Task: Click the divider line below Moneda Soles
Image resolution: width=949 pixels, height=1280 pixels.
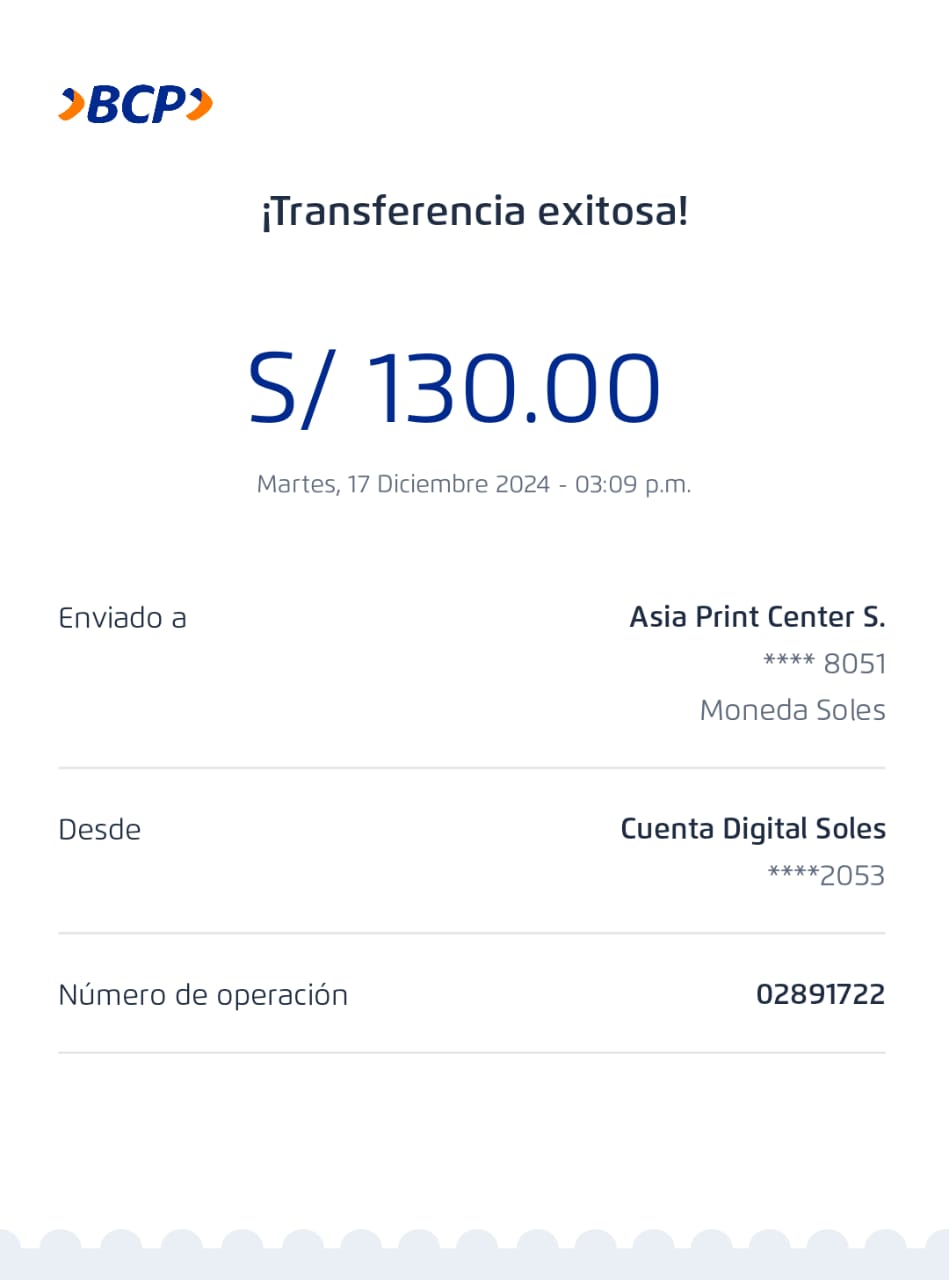Action: (471, 768)
